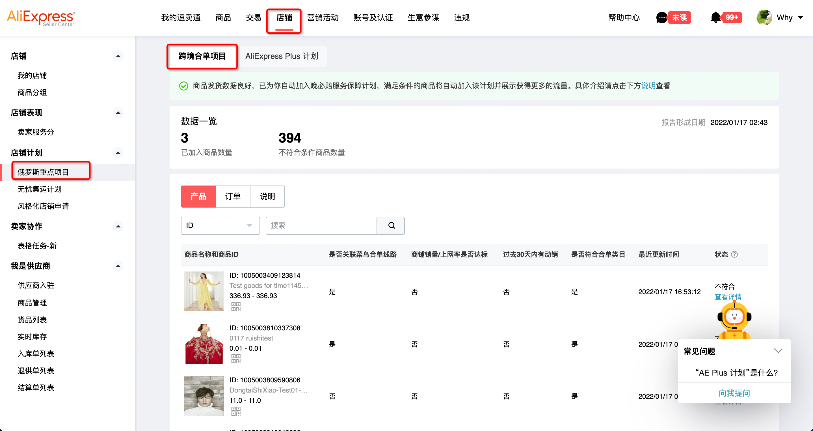Click the 问我疑问 link
The width and height of the screenshot is (813, 431).
pos(733,393)
